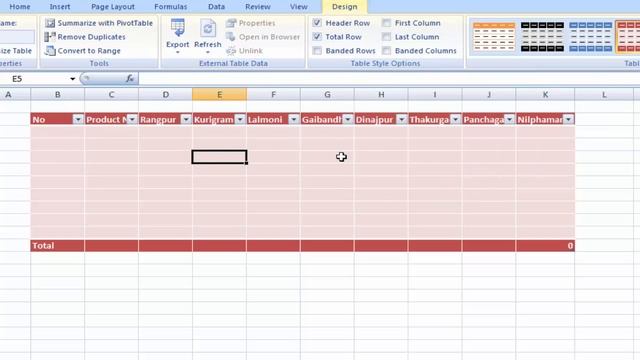Click the Export table icon
This screenshot has height=360, width=640.
178,28
